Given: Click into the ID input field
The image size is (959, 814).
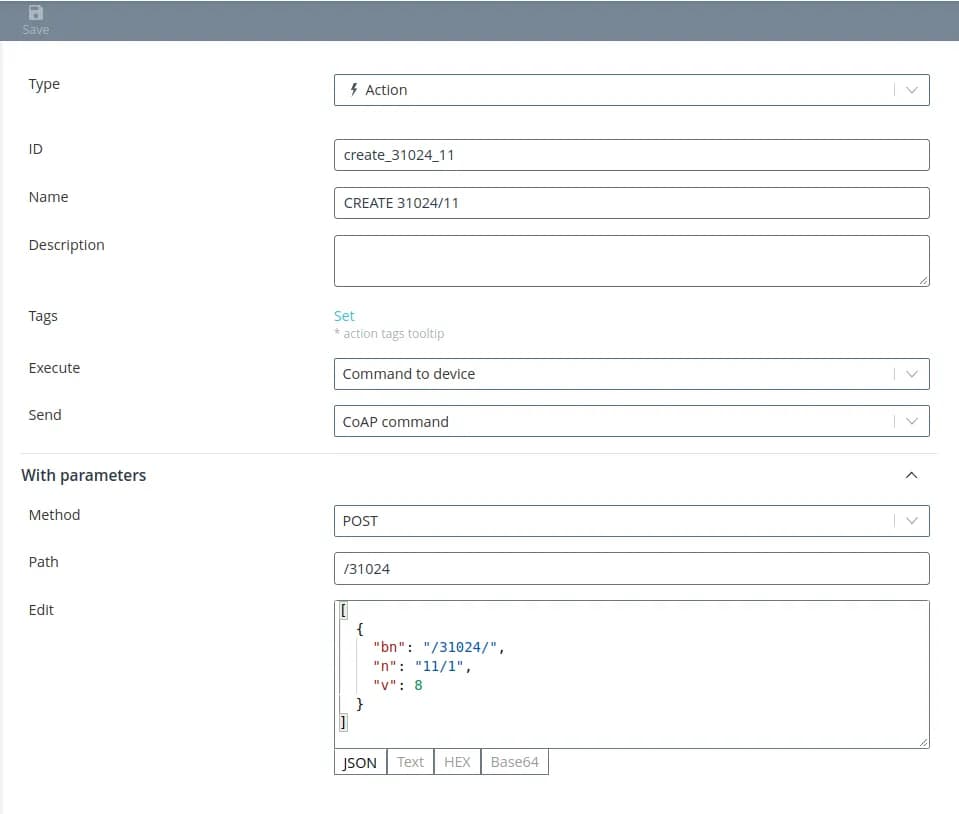Looking at the screenshot, I should tap(630, 155).
